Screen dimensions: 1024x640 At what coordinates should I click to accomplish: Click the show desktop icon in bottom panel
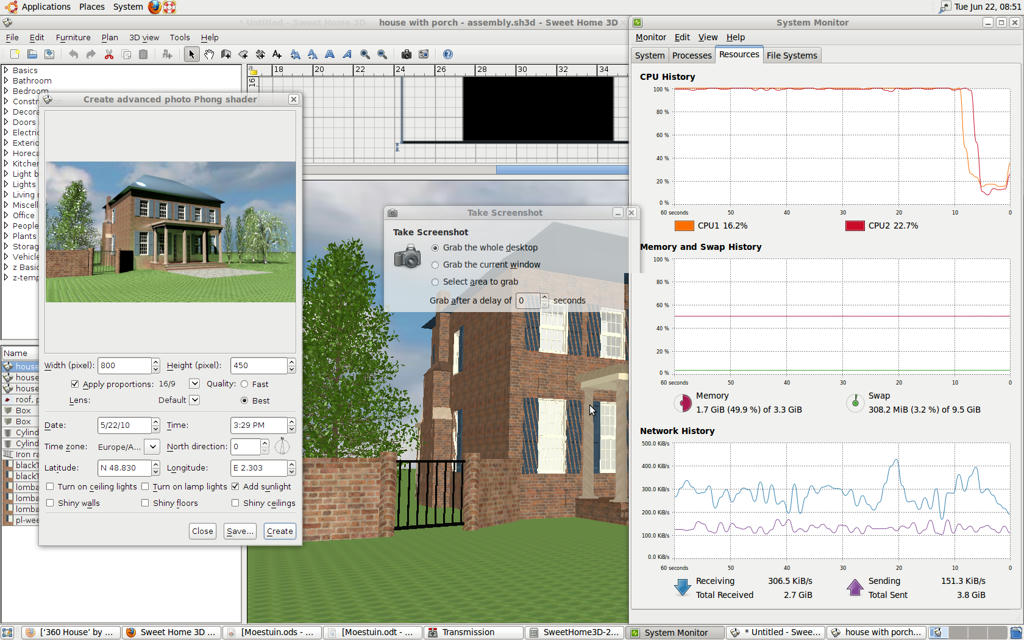point(7,632)
